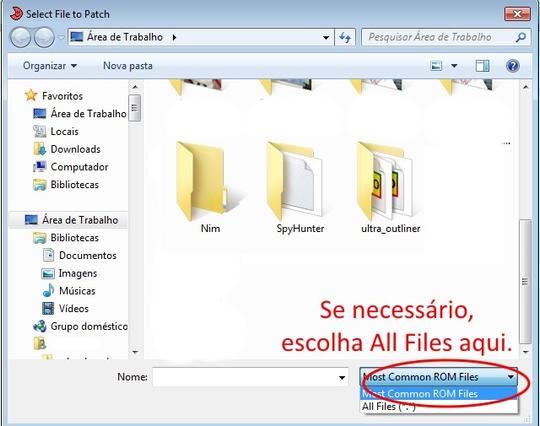The image size is (540, 426).
Task: Toggle the preview pane icon
Action: pyautogui.click(x=482, y=66)
